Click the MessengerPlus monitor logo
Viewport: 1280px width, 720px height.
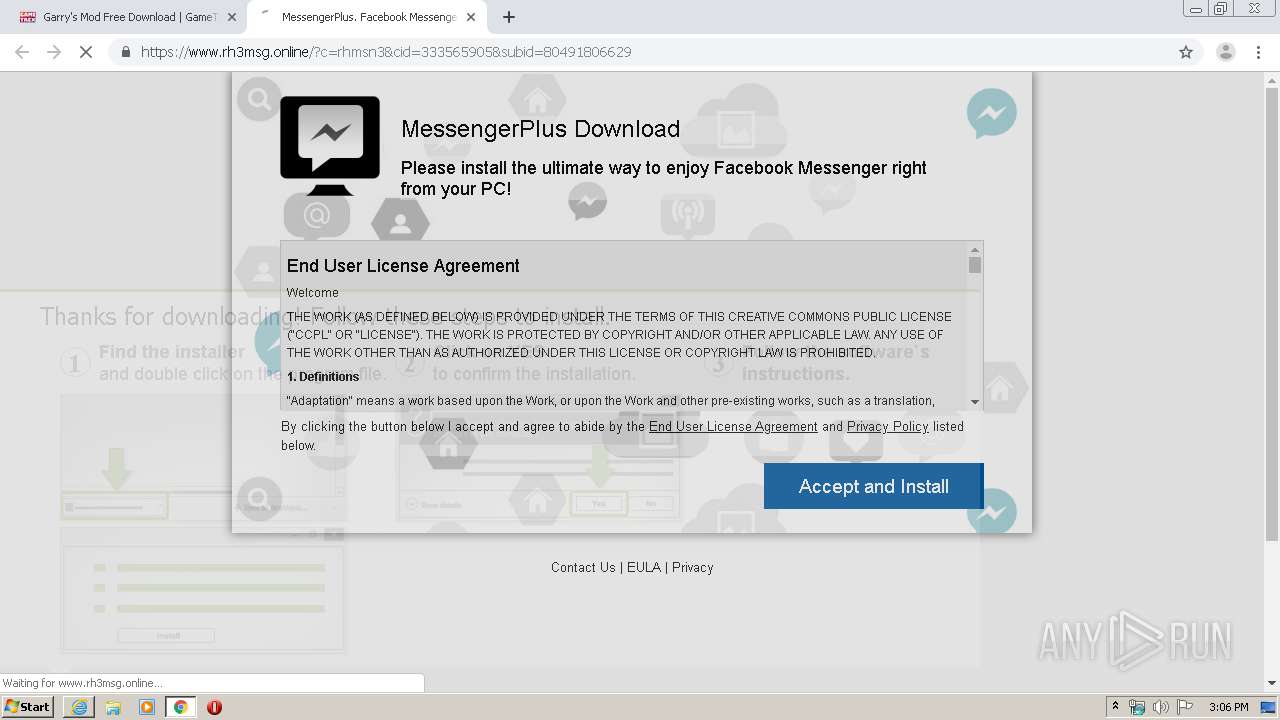329,146
